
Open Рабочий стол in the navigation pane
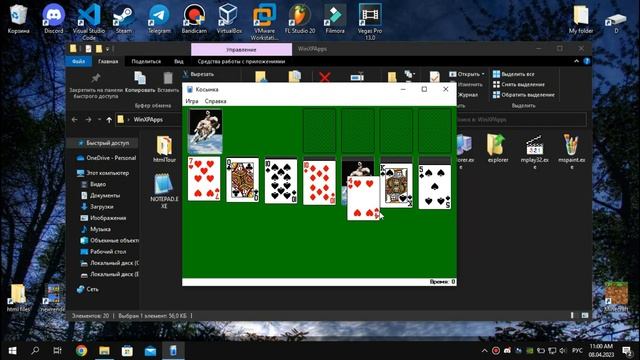pos(103,251)
